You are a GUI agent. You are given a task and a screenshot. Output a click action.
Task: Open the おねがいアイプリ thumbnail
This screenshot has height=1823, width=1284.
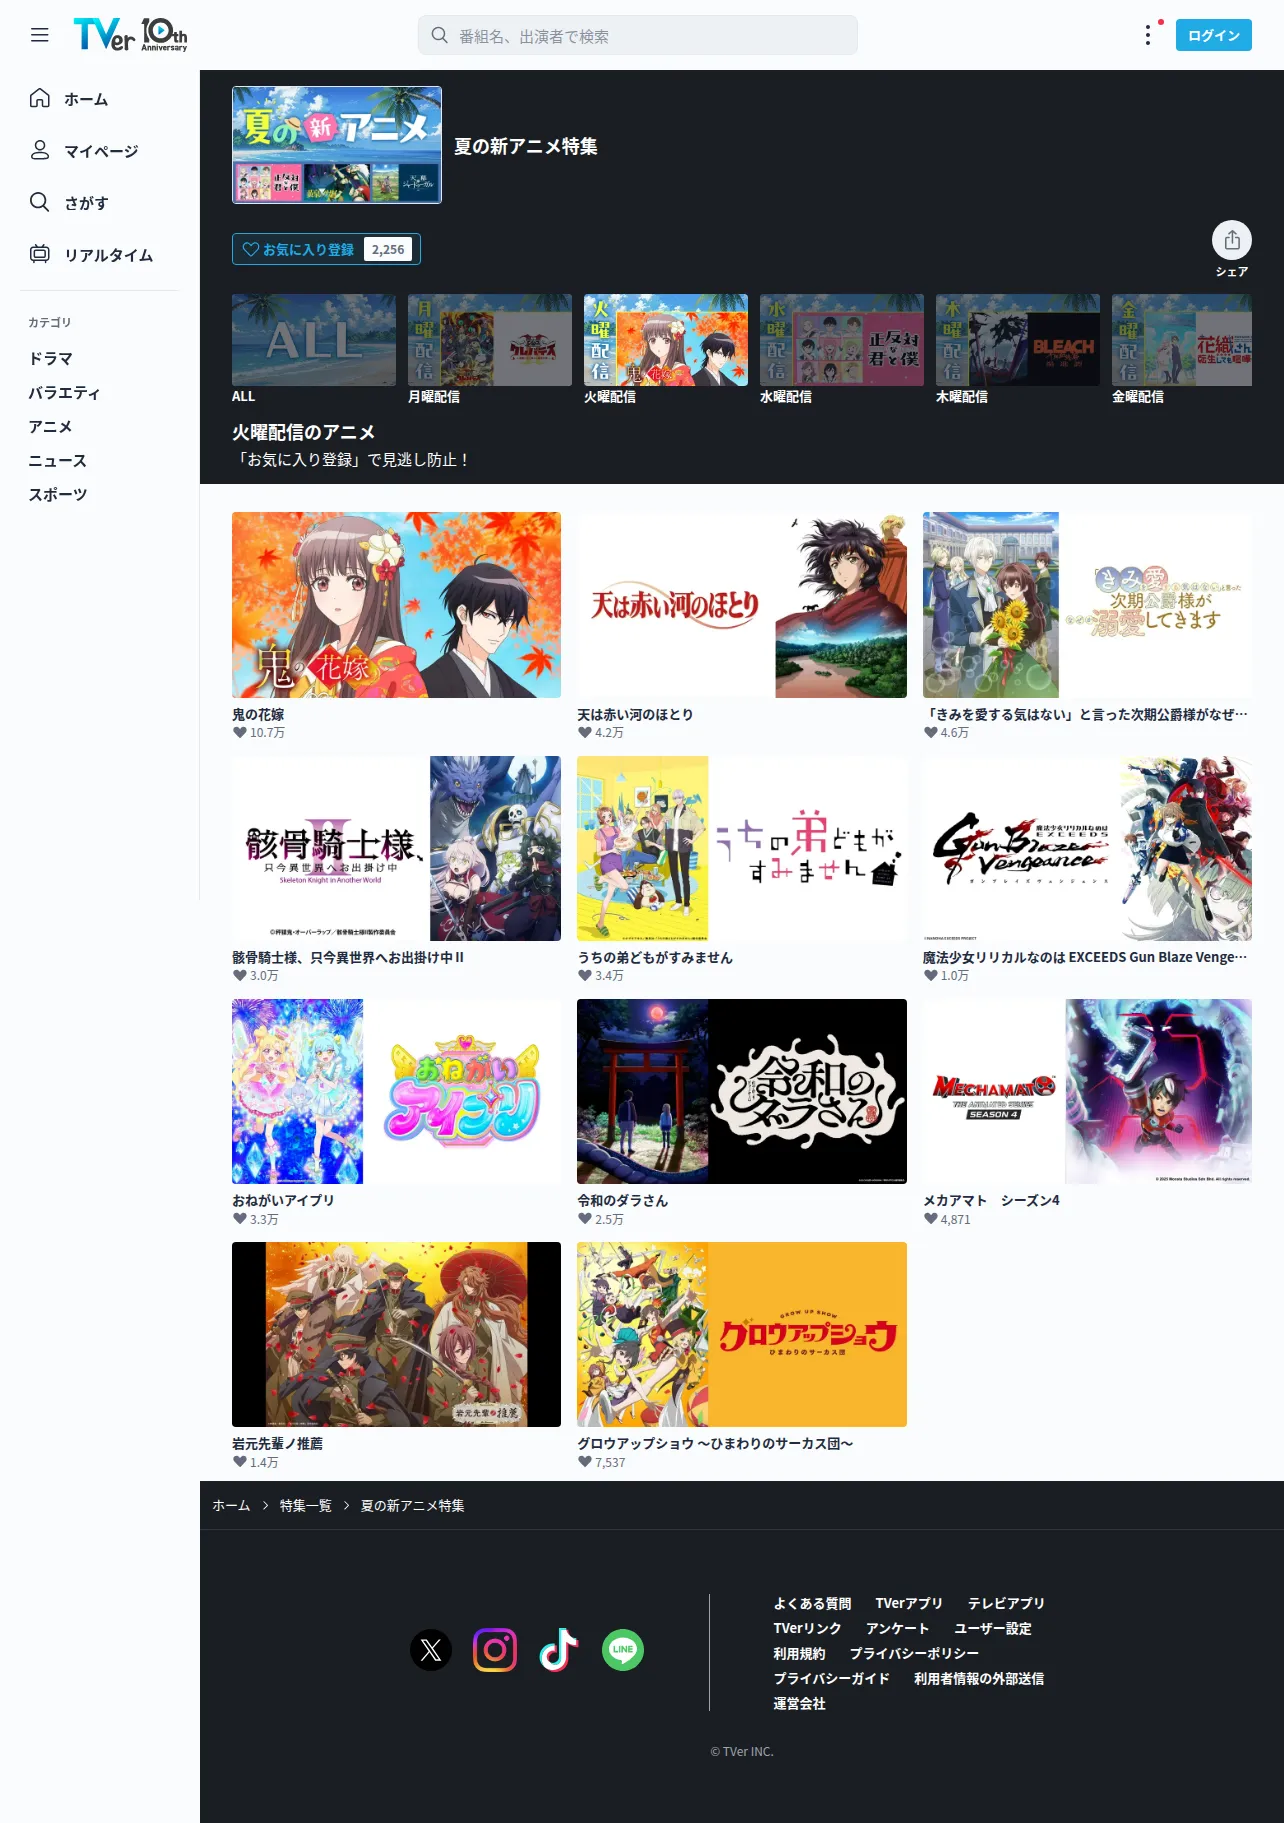(x=397, y=1091)
